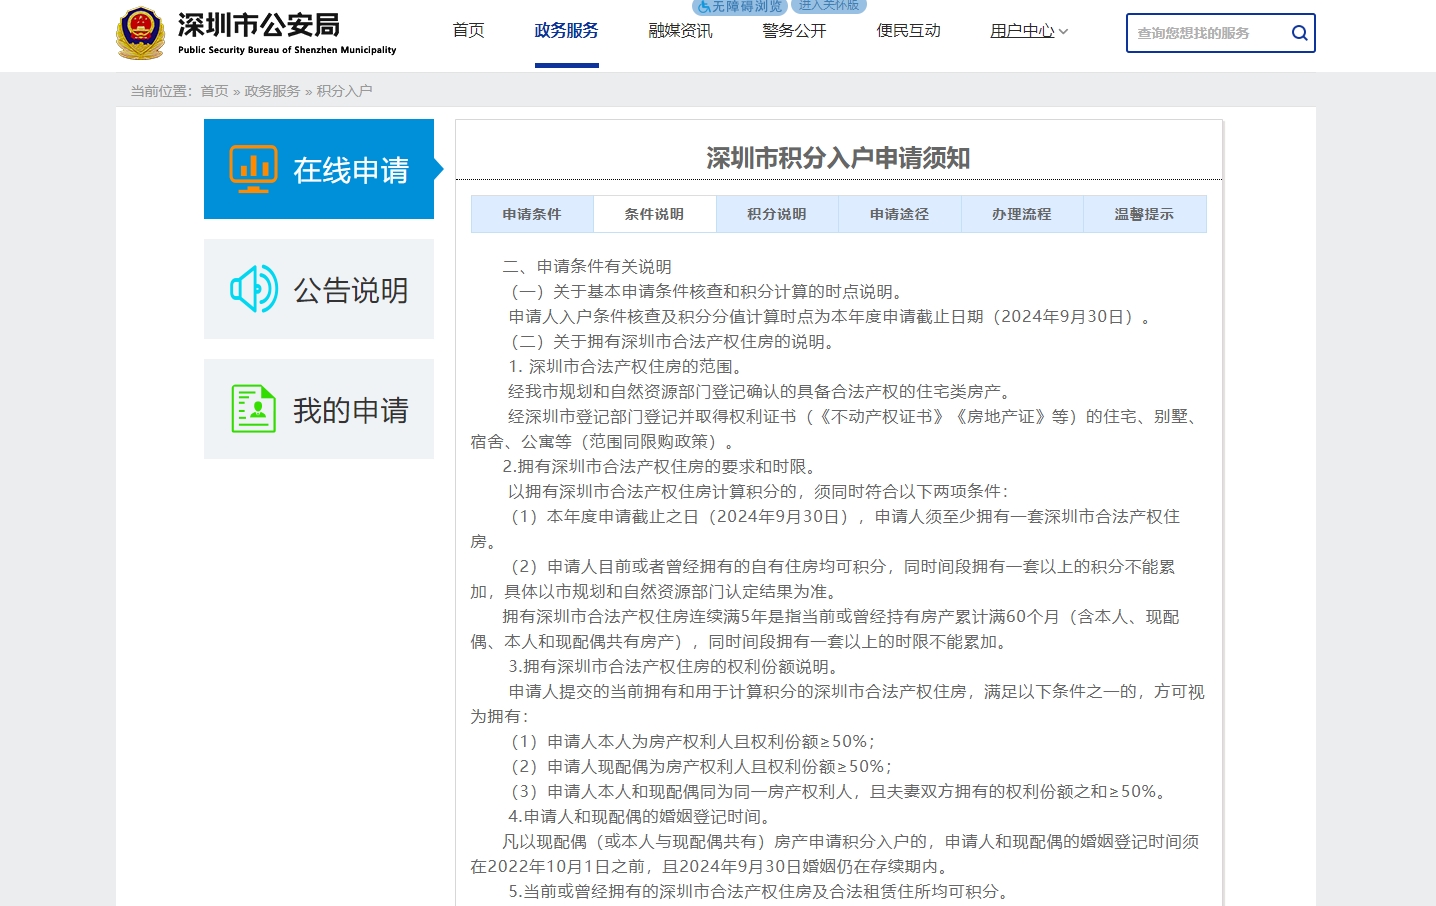The height and width of the screenshot is (906, 1436).
Task: Click the line 2.拥有深圳市合法产权住房的要求和时限
Action: [661, 467]
